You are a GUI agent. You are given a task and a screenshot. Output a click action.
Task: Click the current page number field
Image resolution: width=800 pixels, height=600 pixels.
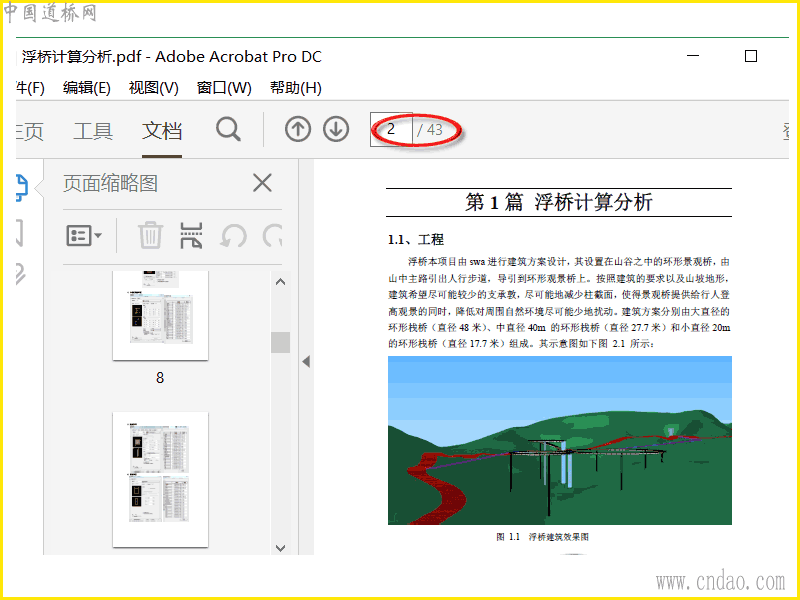(x=391, y=130)
